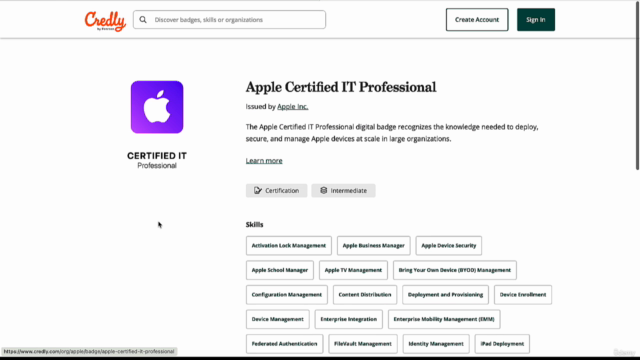Click the page vertical scrollbar
The height and width of the screenshot is (360, 640).
637,86
